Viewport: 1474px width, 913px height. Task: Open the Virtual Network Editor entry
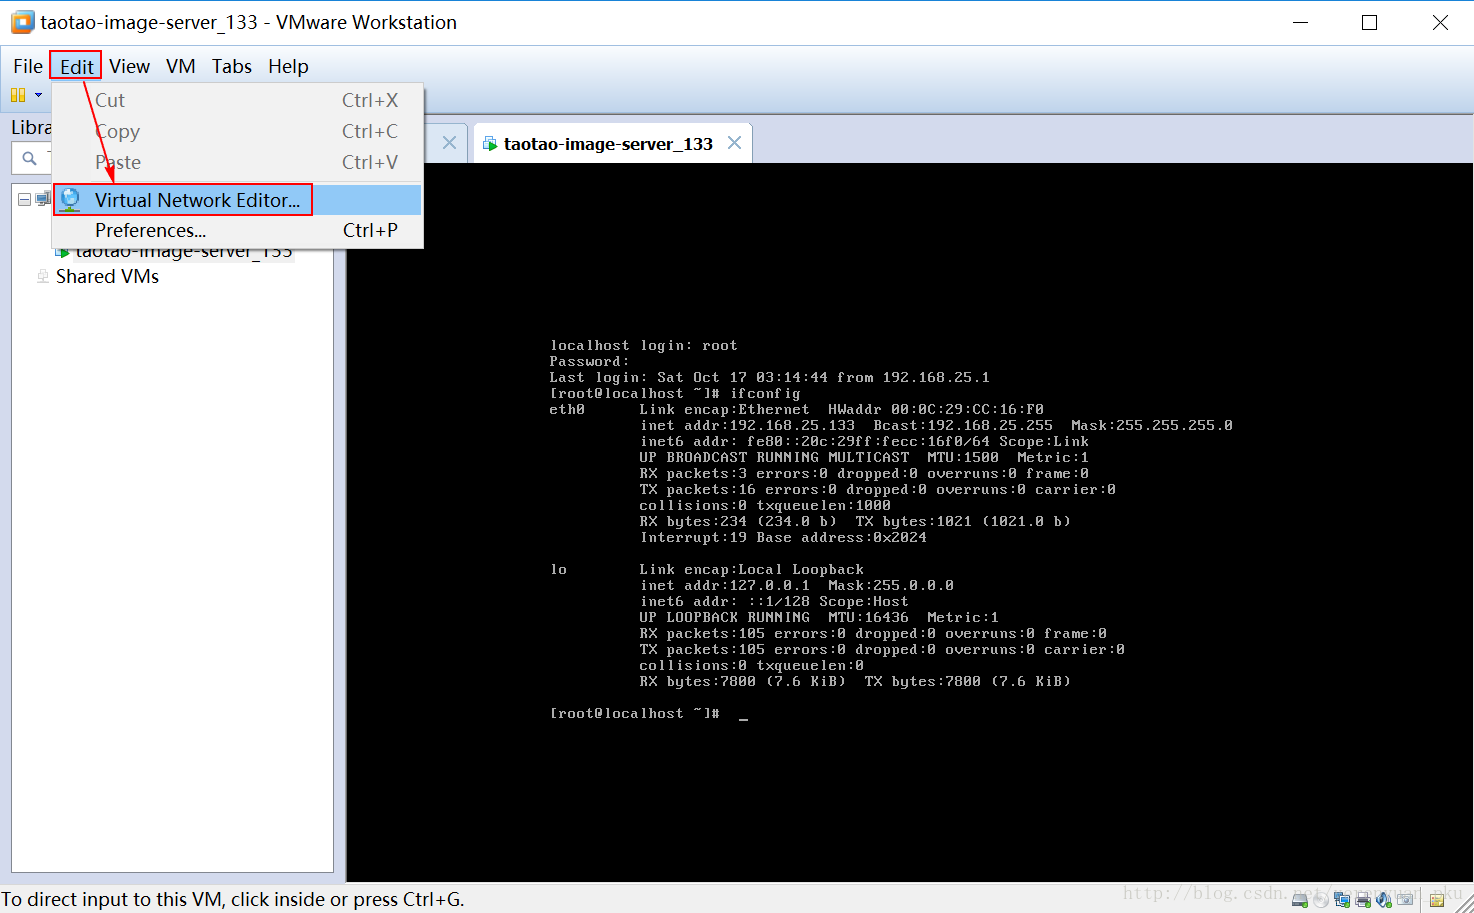pos(237,200)
